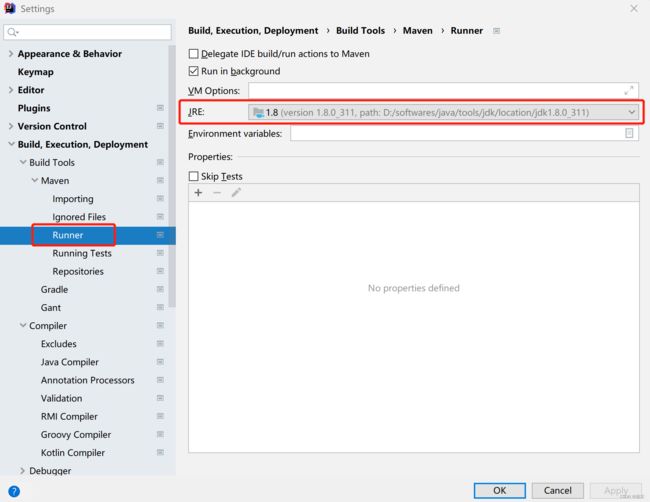Viewport: 650px width, 502px height.
Task: Click project settings icon beside Version Control
Action: click(x=160, y=126)
